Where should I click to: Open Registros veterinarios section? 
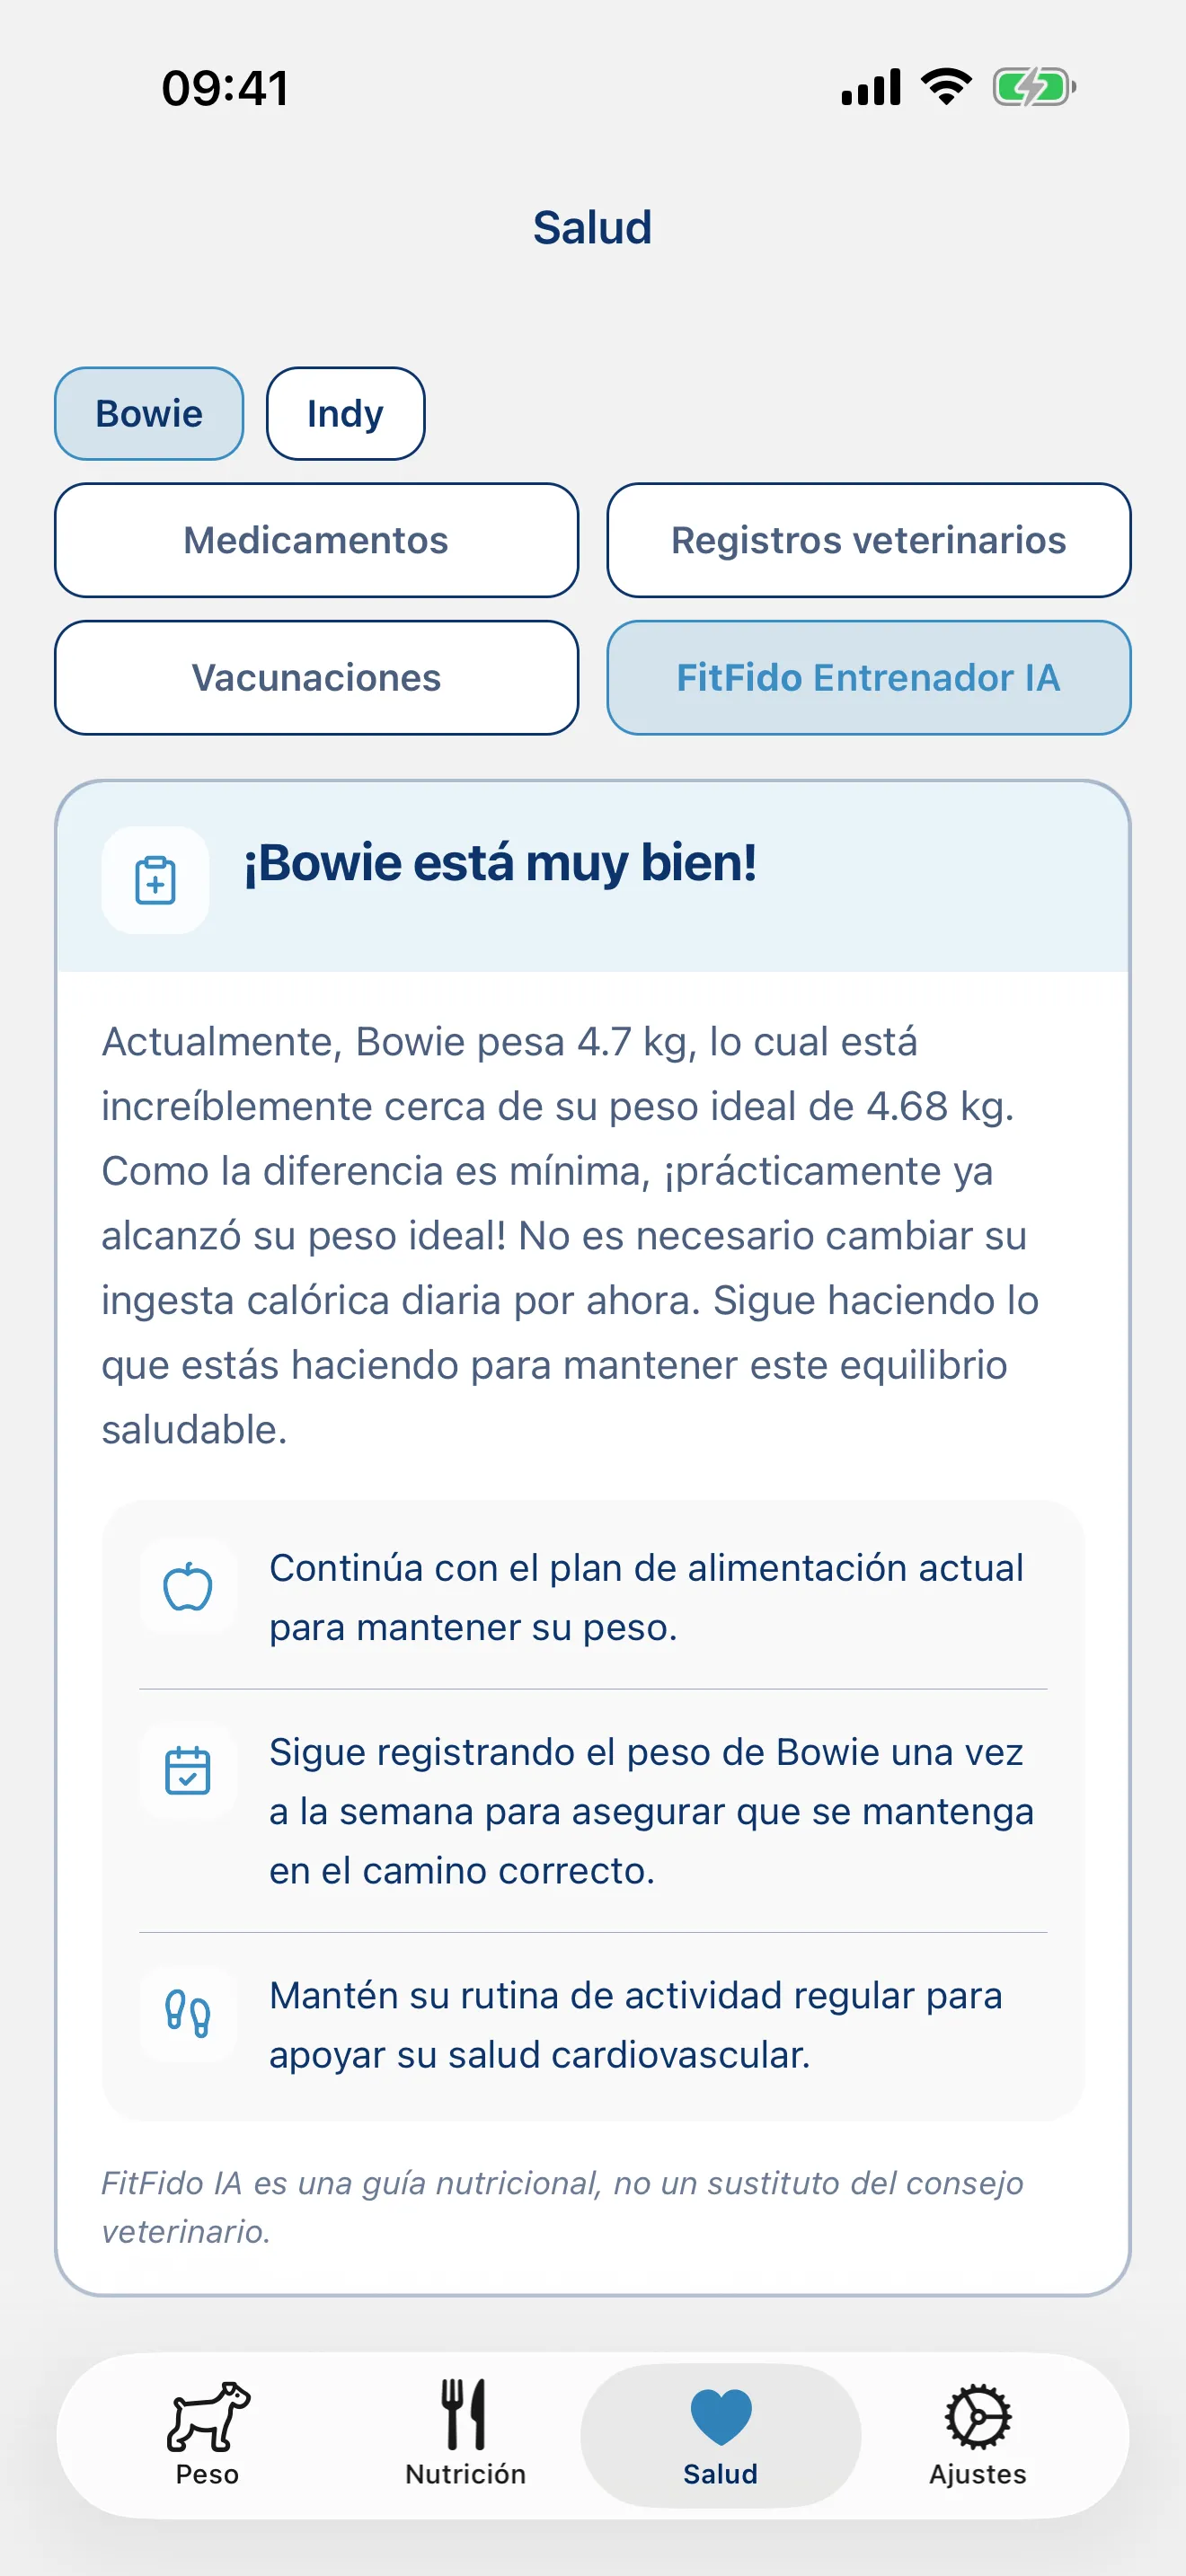tap(868, 540)
